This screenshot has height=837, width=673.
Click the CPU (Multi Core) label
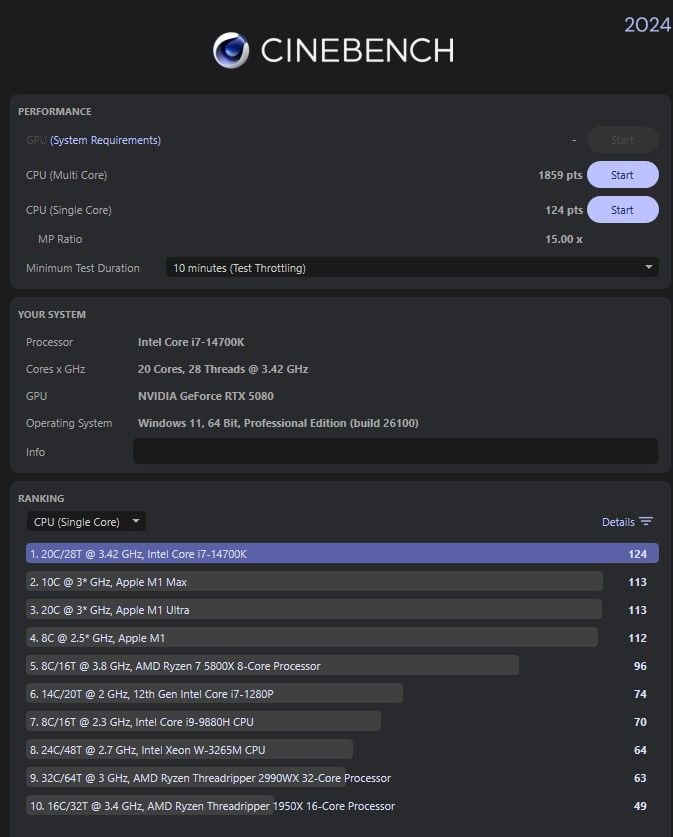click(66, 175)
